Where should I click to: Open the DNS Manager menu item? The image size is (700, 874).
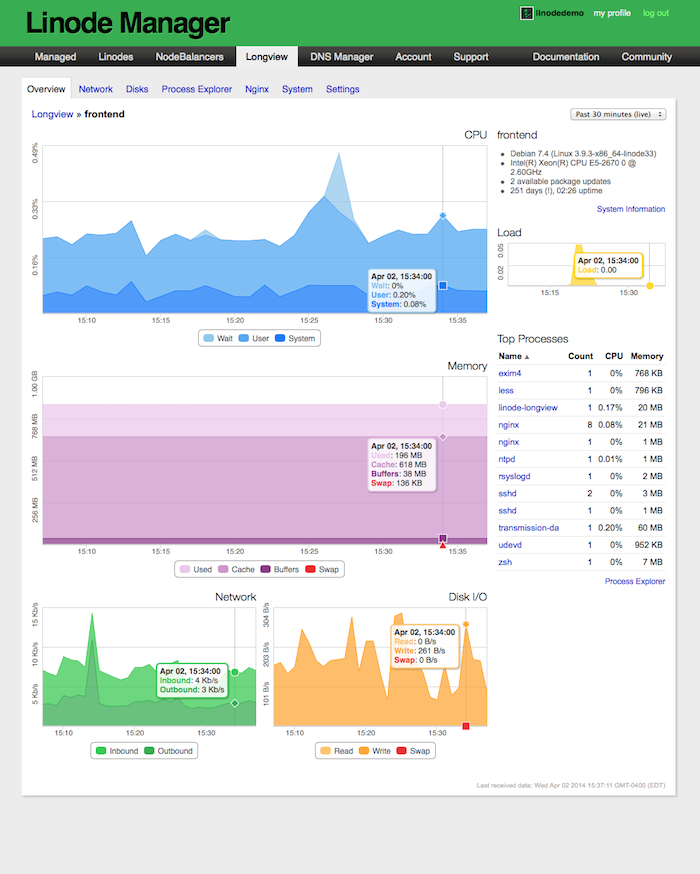[341, 57]
